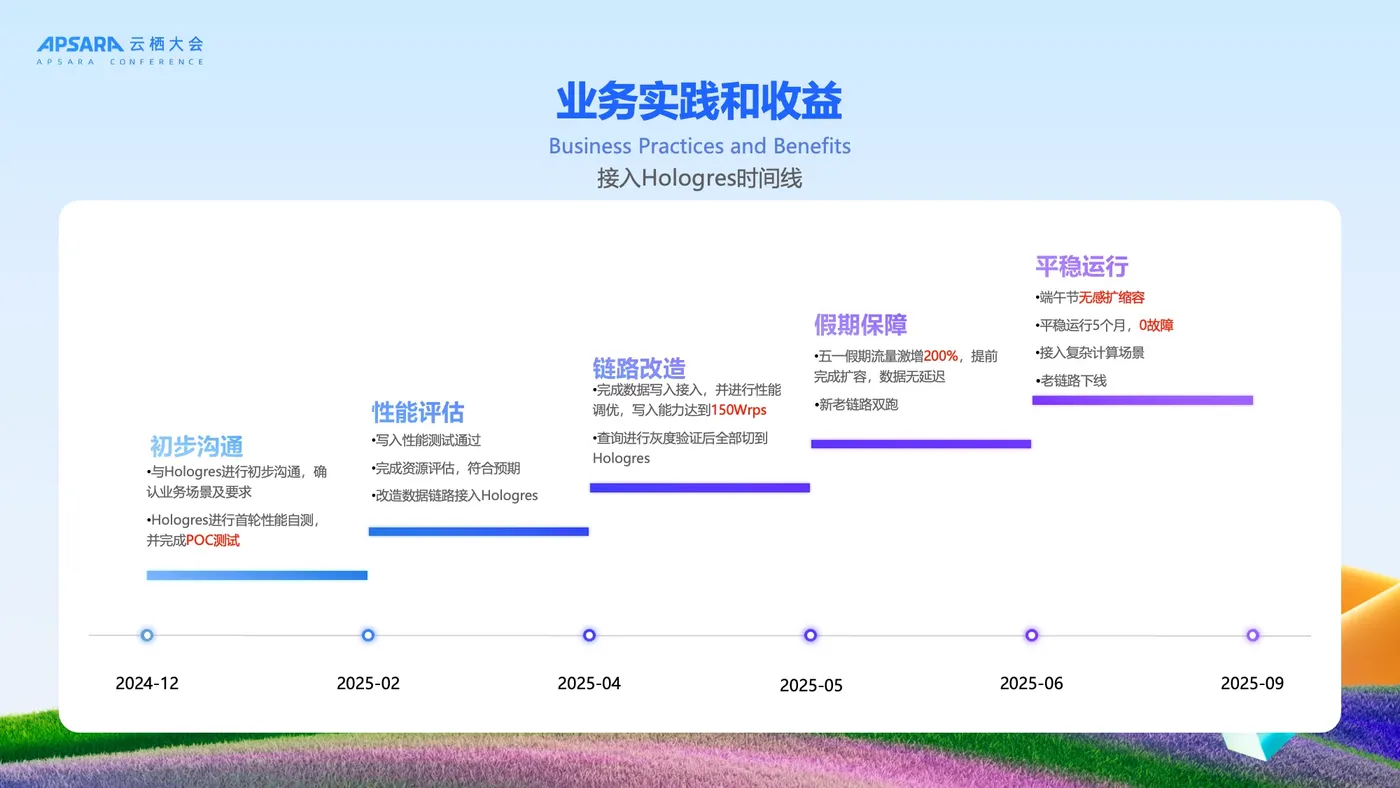The image size is (1400, 788).
Task: Click the date label 2024-12
Action: tap(147, 684)
